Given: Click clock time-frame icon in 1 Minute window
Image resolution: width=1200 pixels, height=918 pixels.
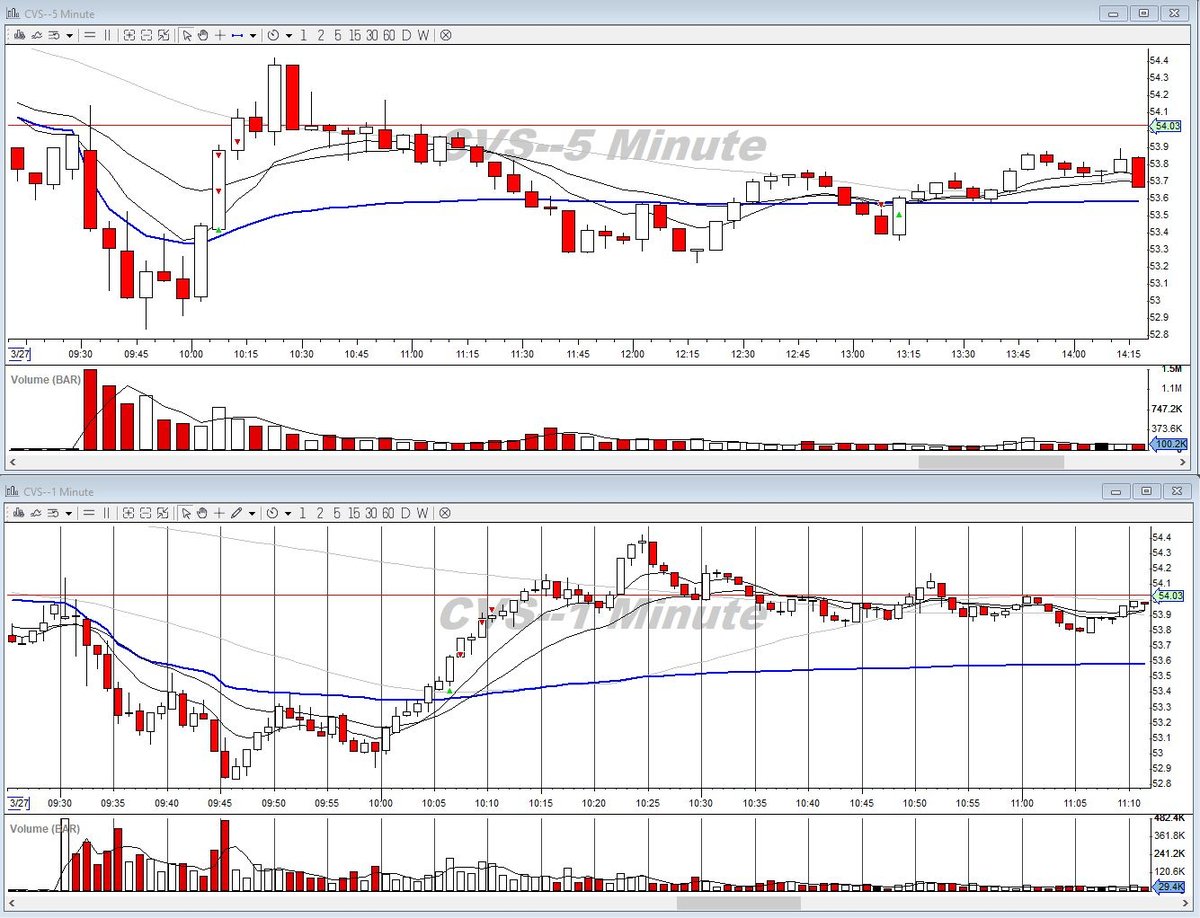Looking at the screenshot, I should coord(273,513).
